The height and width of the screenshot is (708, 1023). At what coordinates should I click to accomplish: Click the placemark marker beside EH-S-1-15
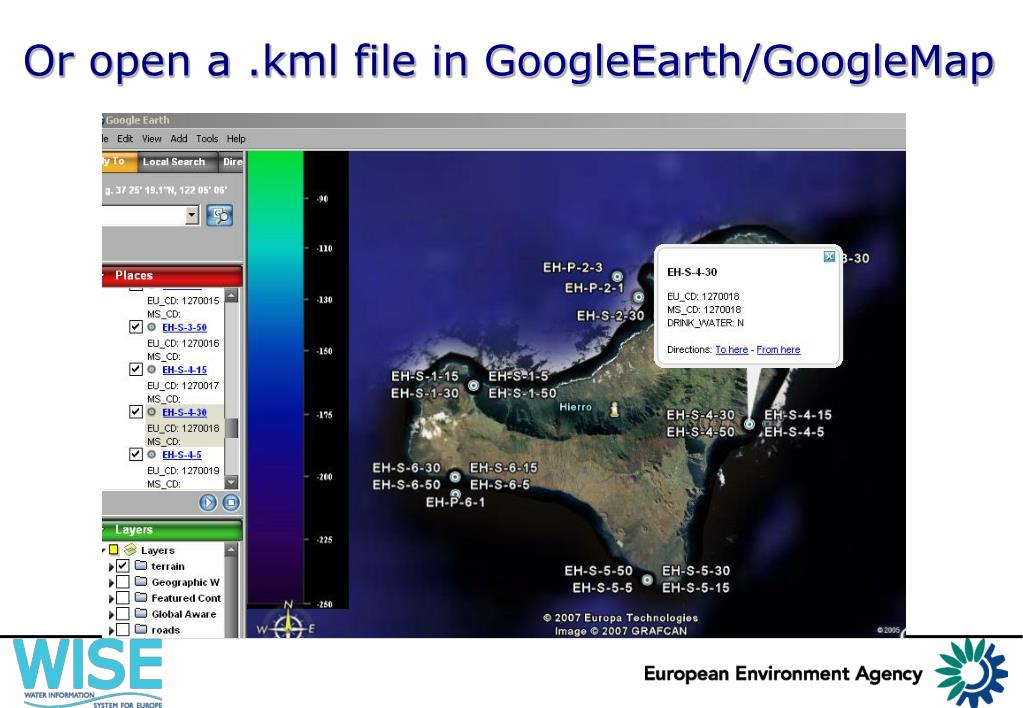(474, 386)
